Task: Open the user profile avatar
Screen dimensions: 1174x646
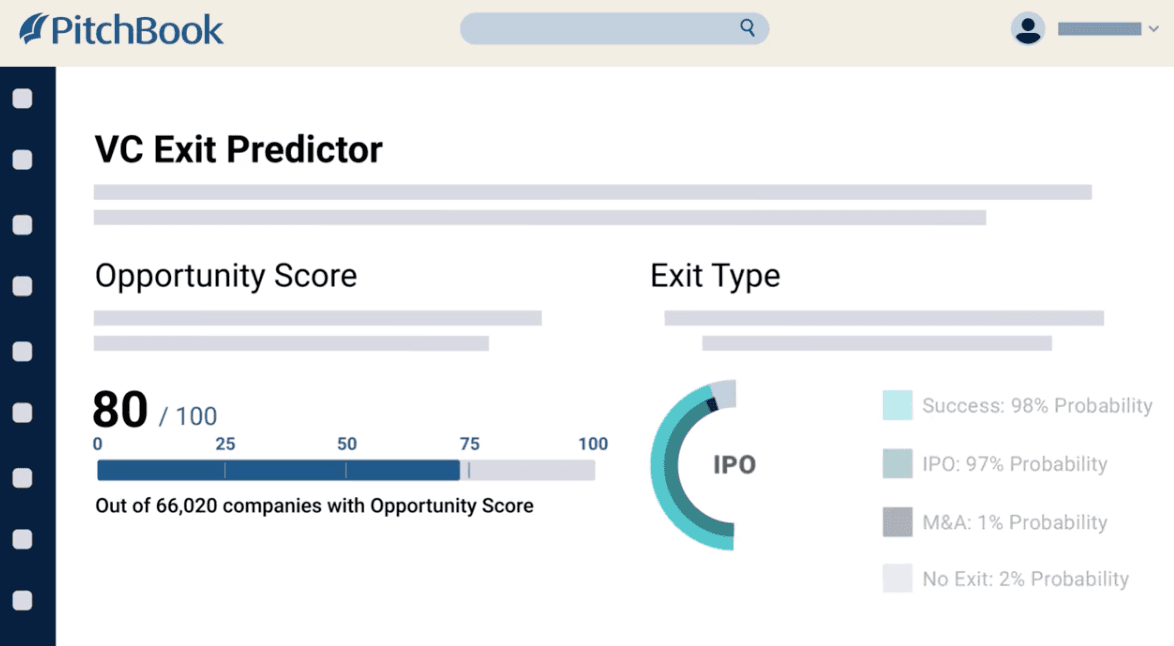Action: pos(1028,29)
